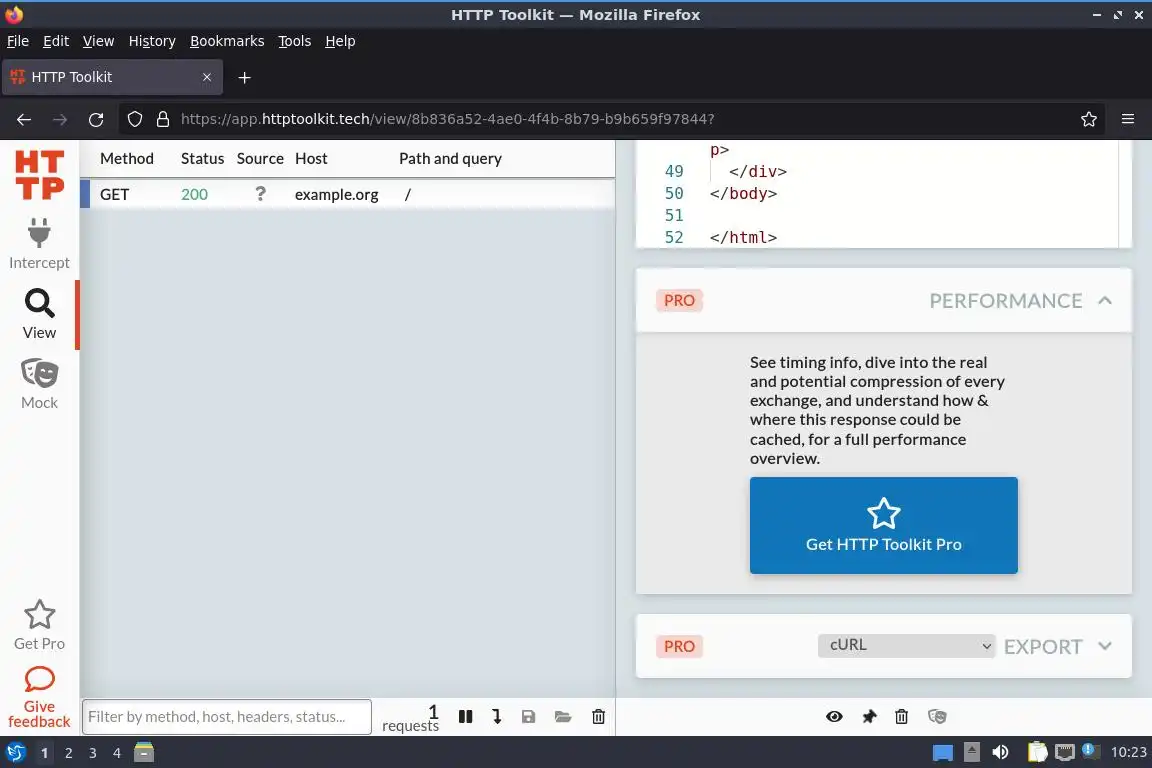
Task: Click the Path and query header
Action: pos(450,159)
